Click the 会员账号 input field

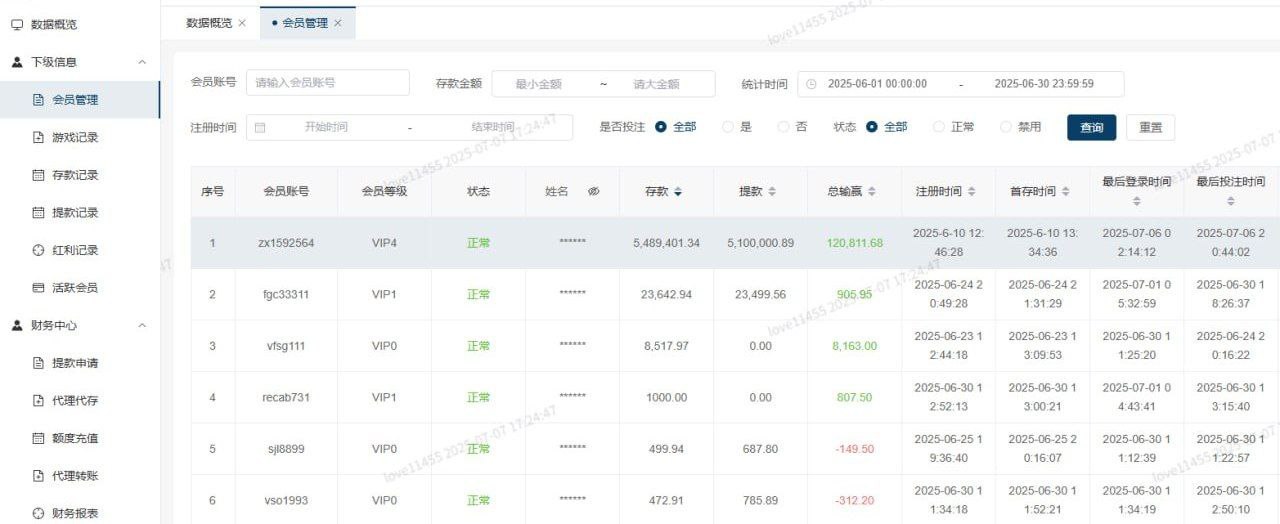pyautogui.click(x=328, y=83)
